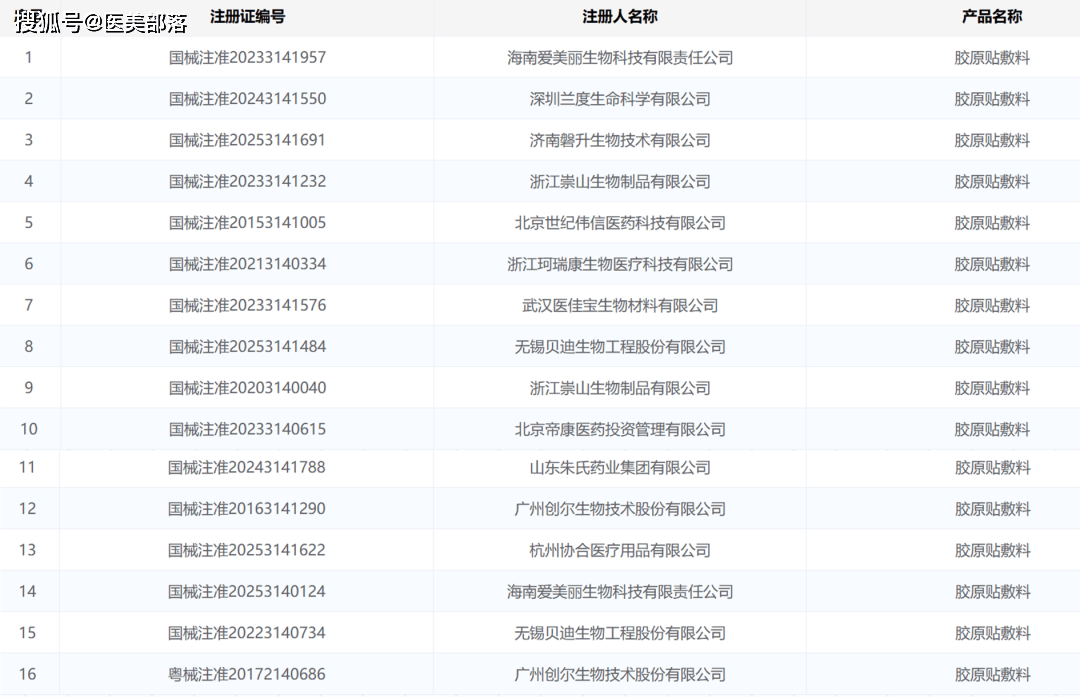This screenshot has height=697, width=1080.
Task: Click 胶原贴敷料 product name in row 5
Action: point(992,223)
